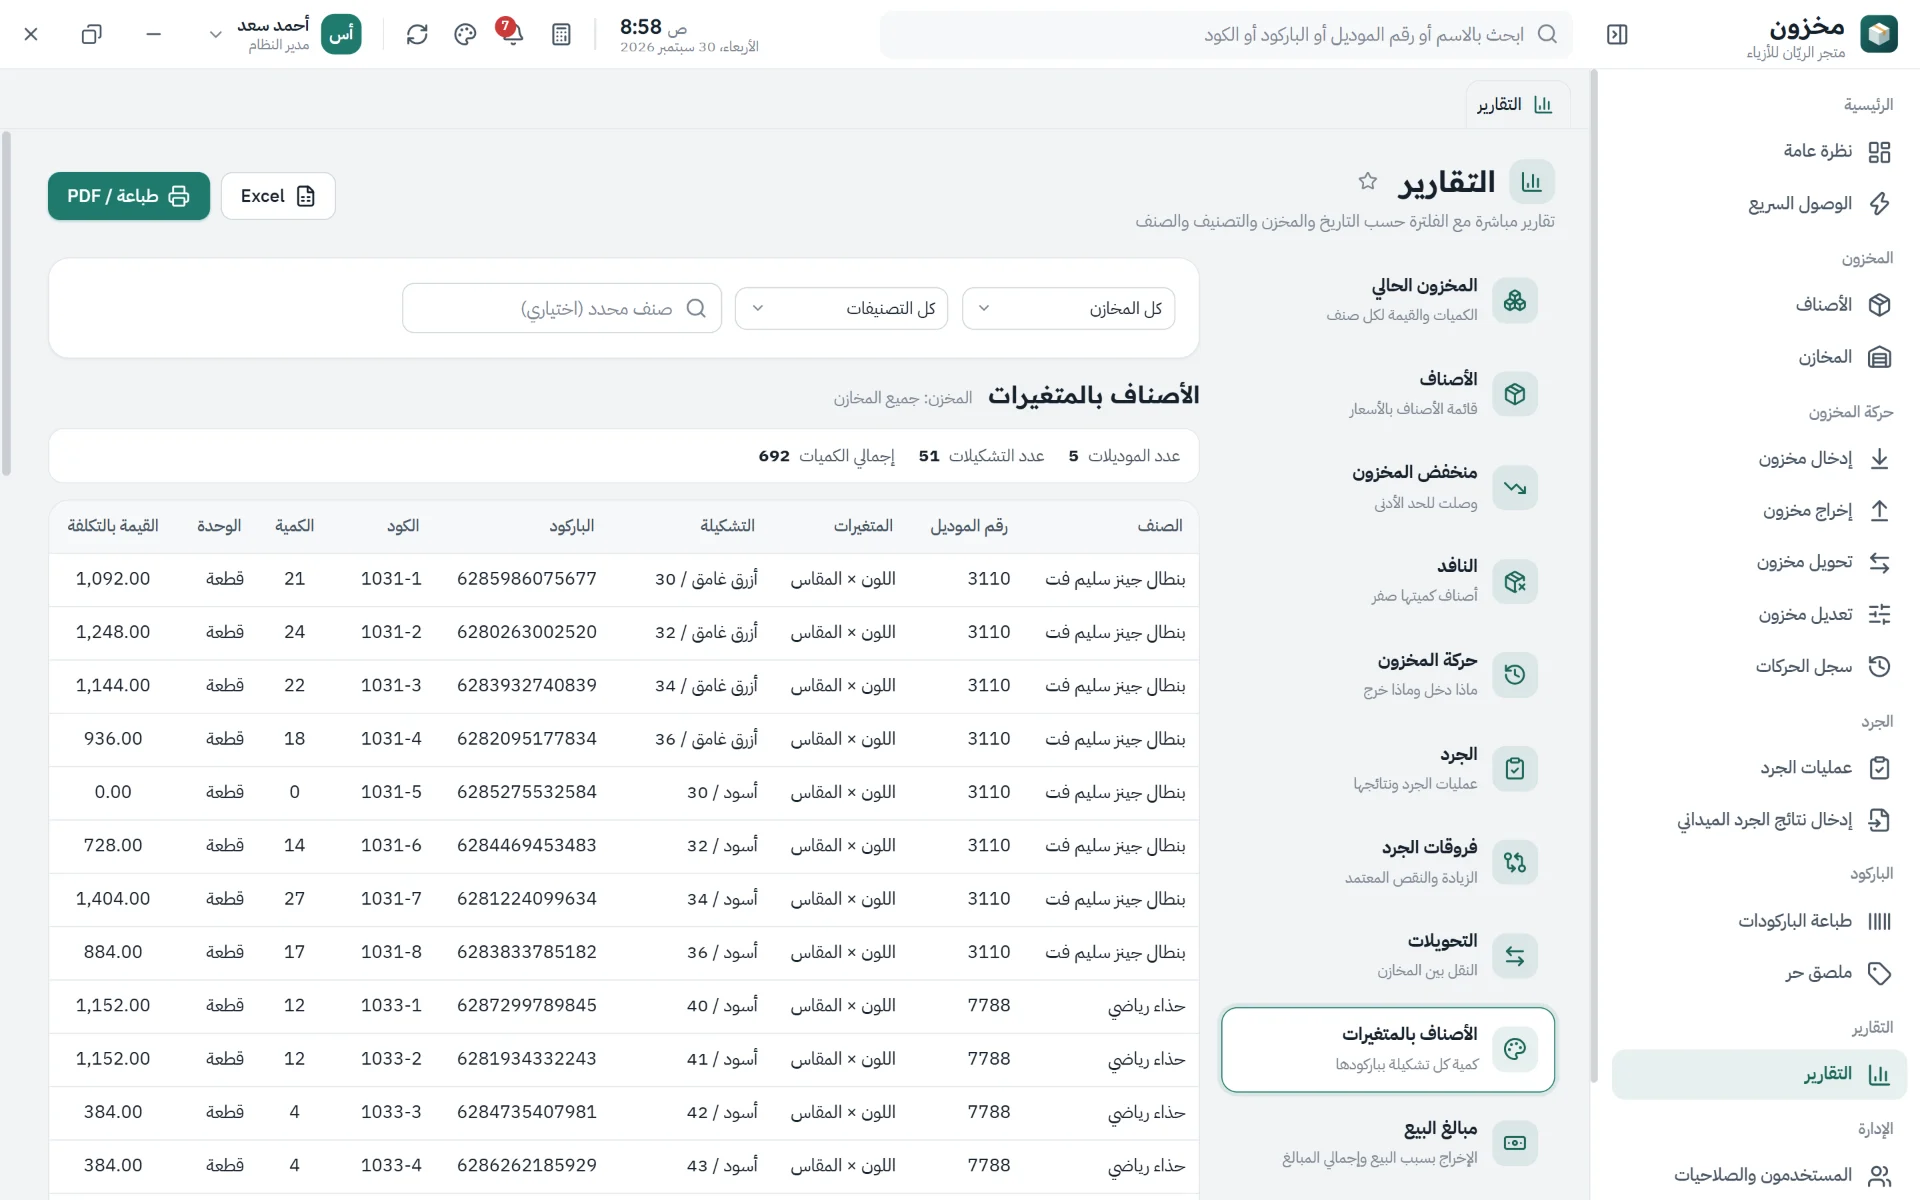Open إدخال نتائج الجرد الميداني
This screenshot has width=1920, height=1200.
[x=1760, y=820]
